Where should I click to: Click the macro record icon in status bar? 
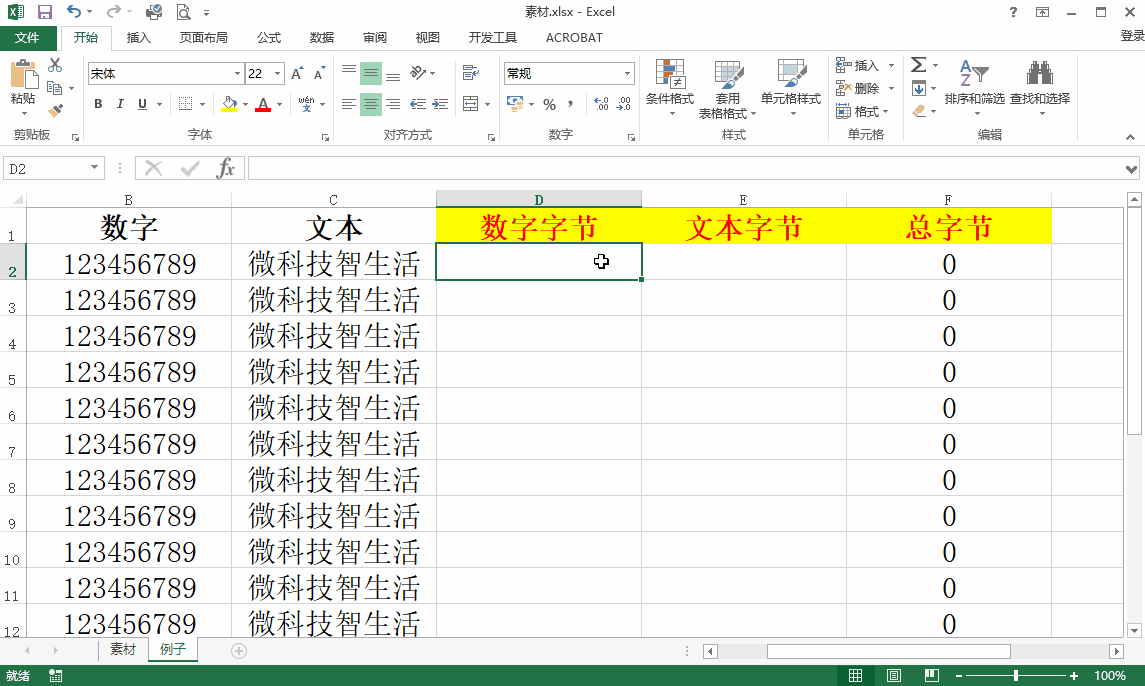coord(55,676)
